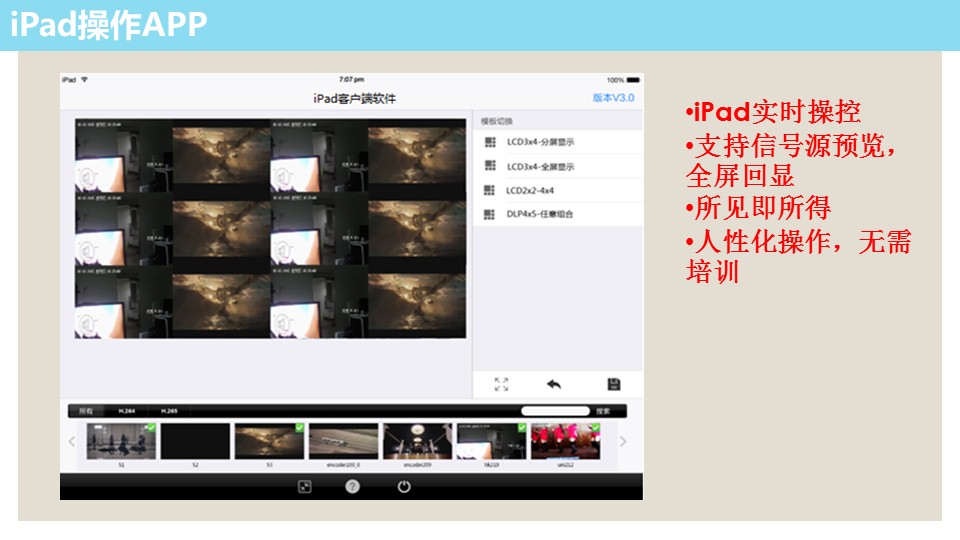Open help with the question mark icon
The height and width of the screenshot is (540, 960).
[352, 487]
